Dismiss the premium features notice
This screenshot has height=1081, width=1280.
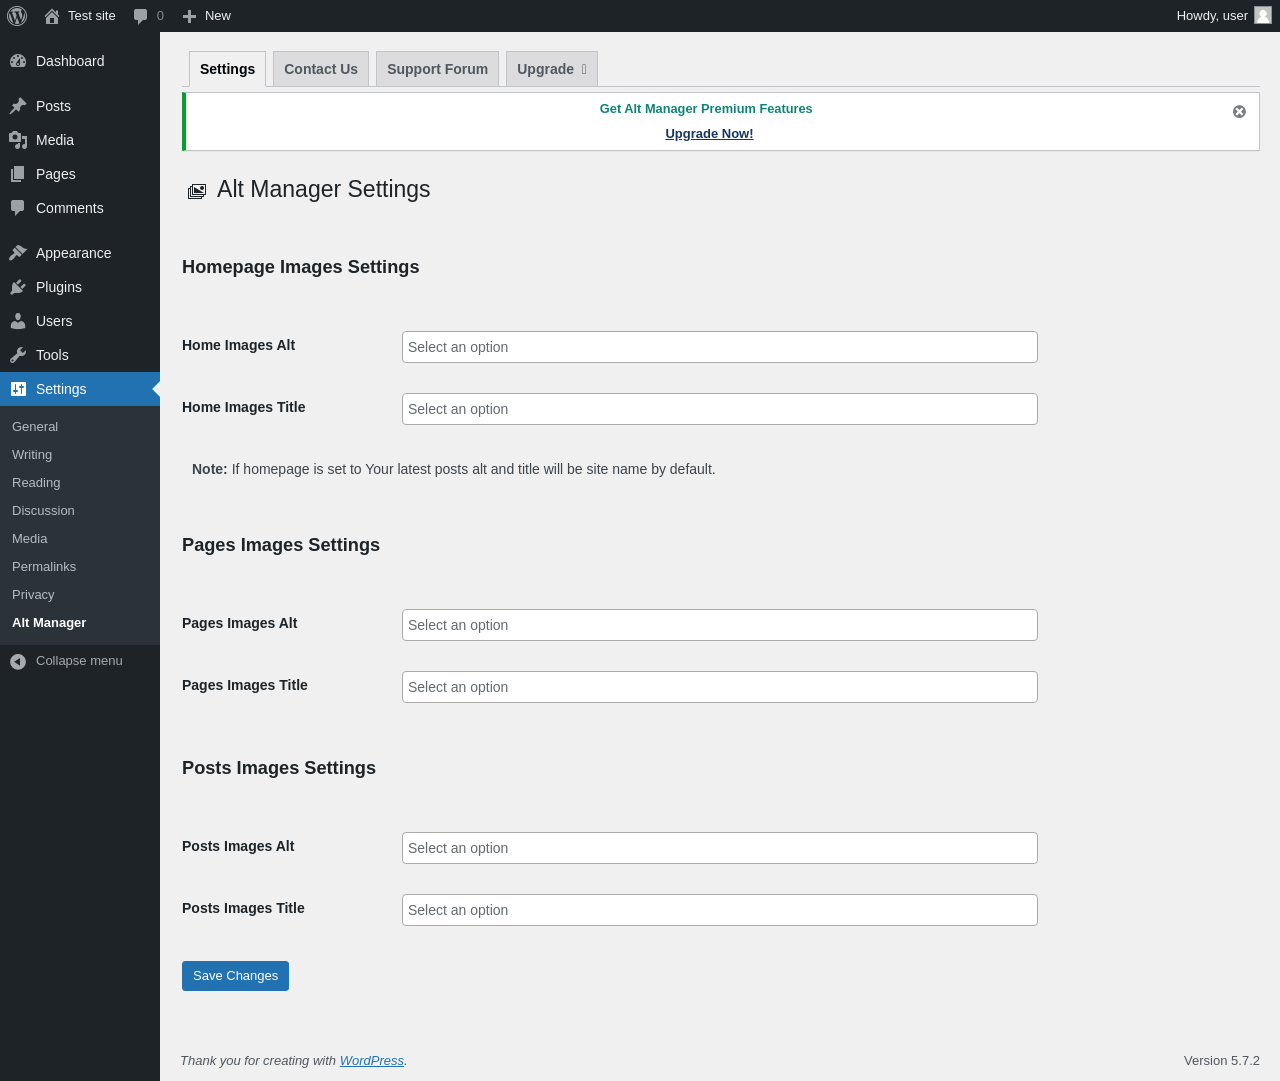[1239, 112]
